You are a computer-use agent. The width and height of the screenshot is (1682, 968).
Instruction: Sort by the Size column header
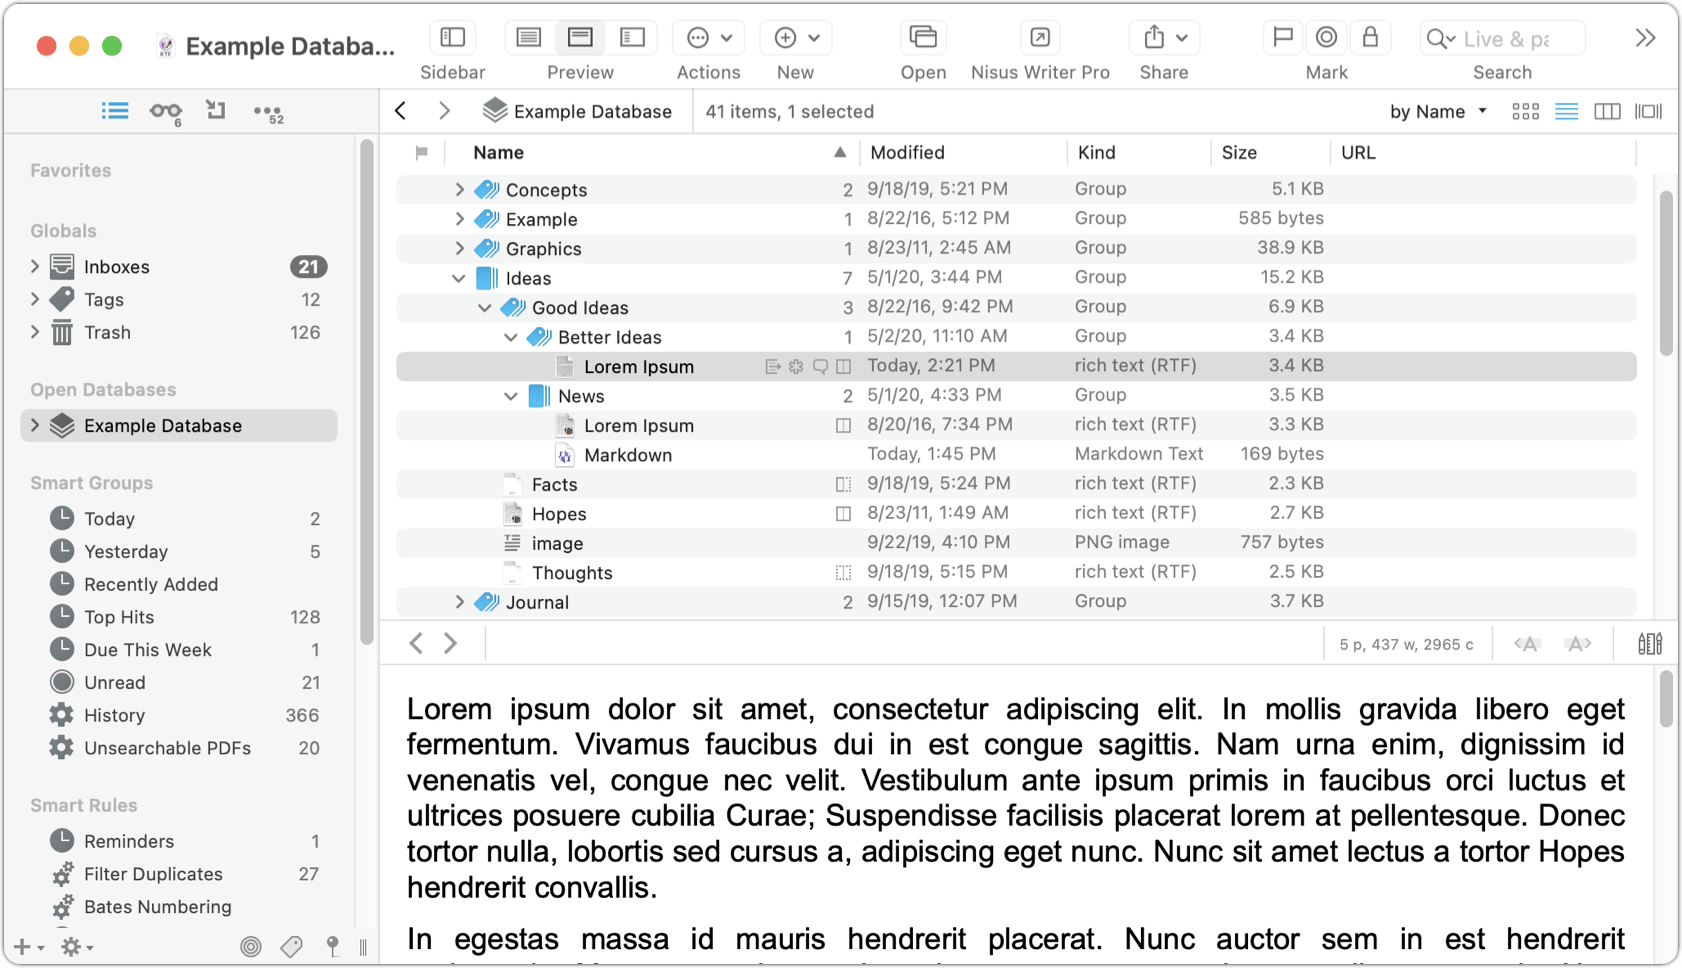(1269, 152)
